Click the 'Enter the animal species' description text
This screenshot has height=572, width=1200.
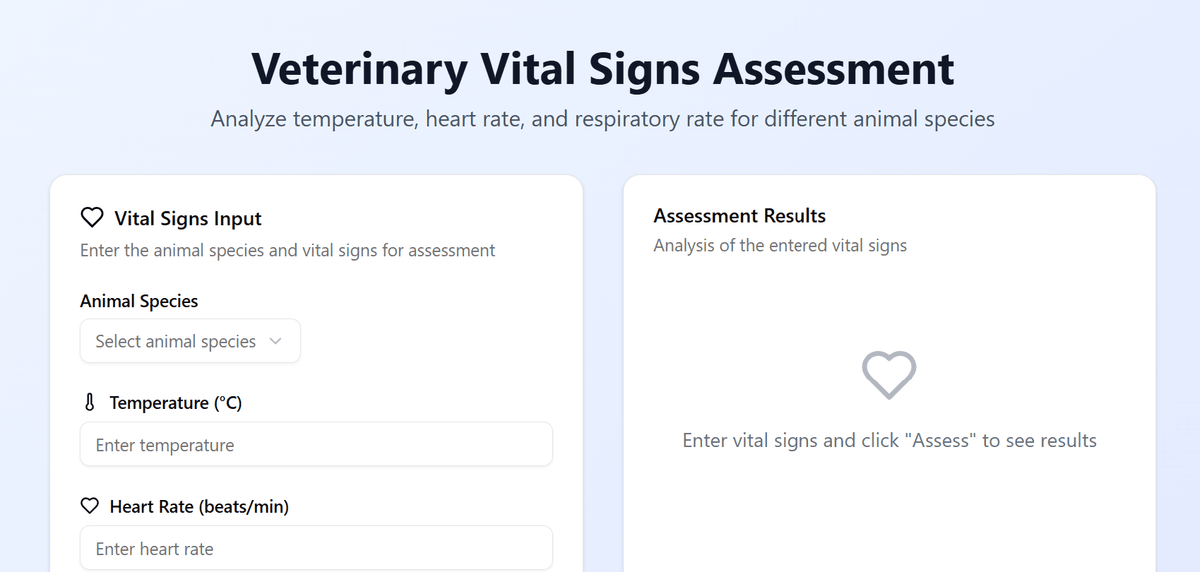(x=287, y=250)
